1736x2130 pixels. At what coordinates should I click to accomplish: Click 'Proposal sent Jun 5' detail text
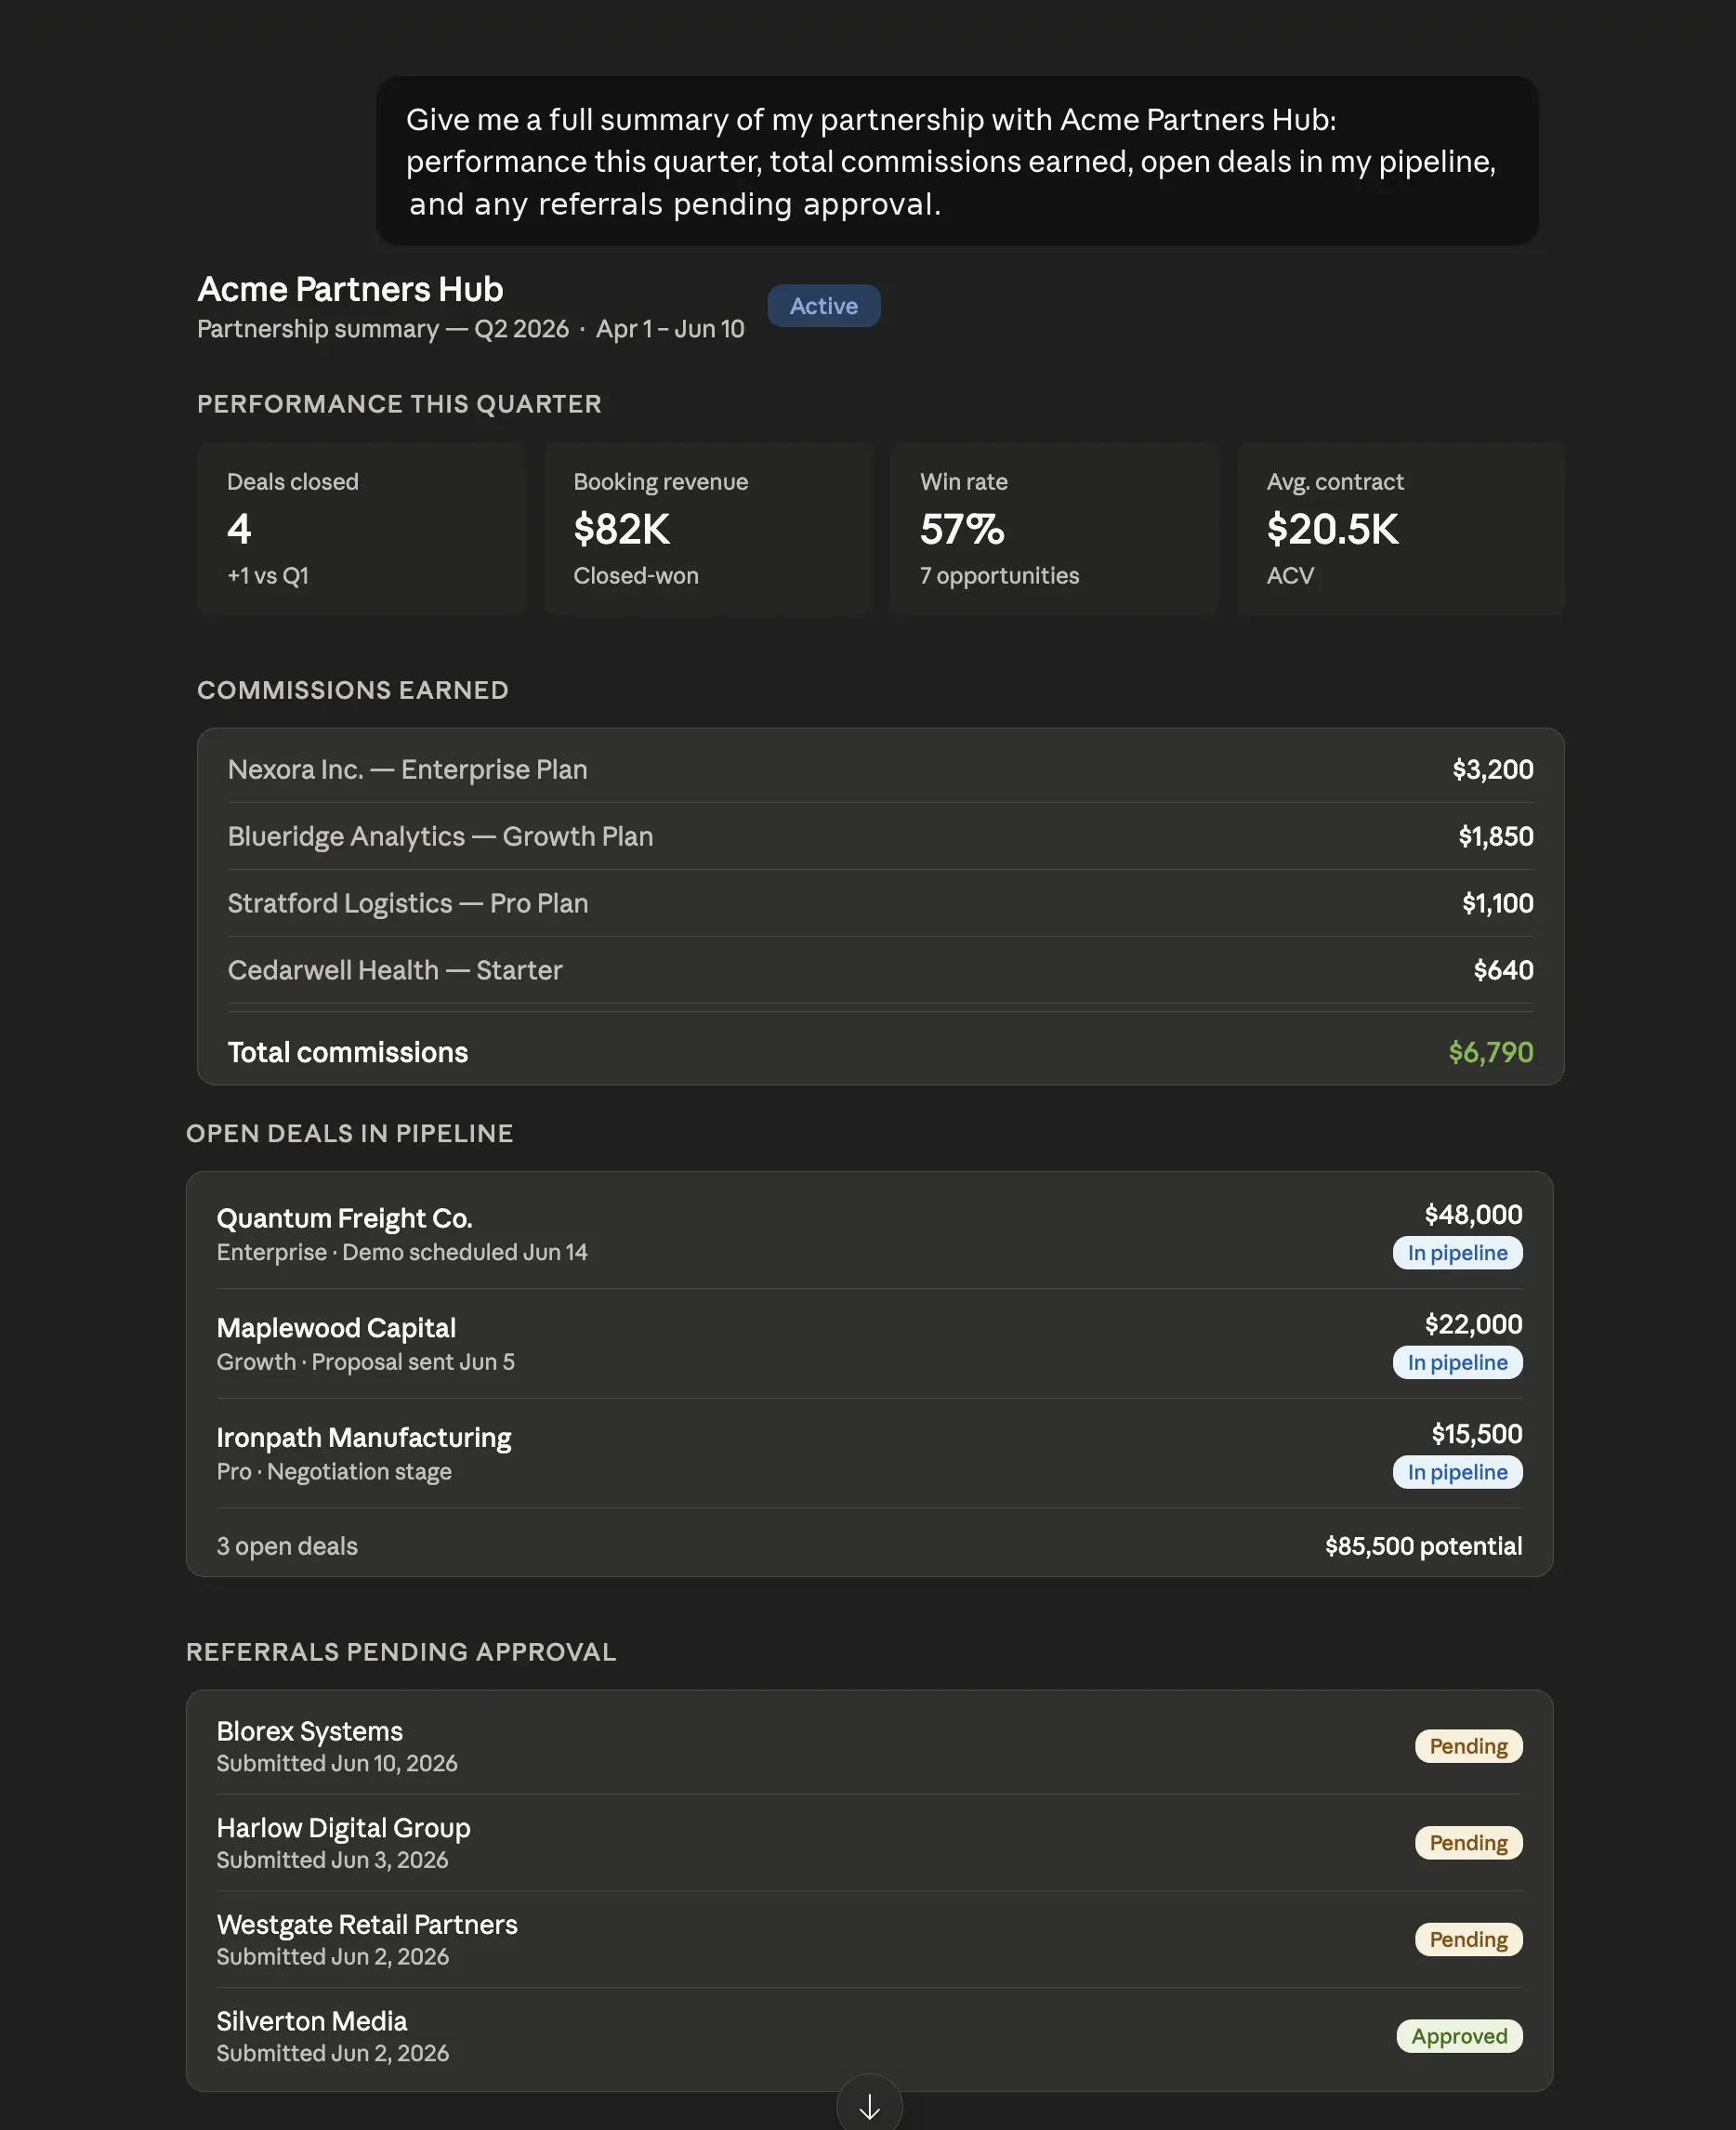(413, 1362)
